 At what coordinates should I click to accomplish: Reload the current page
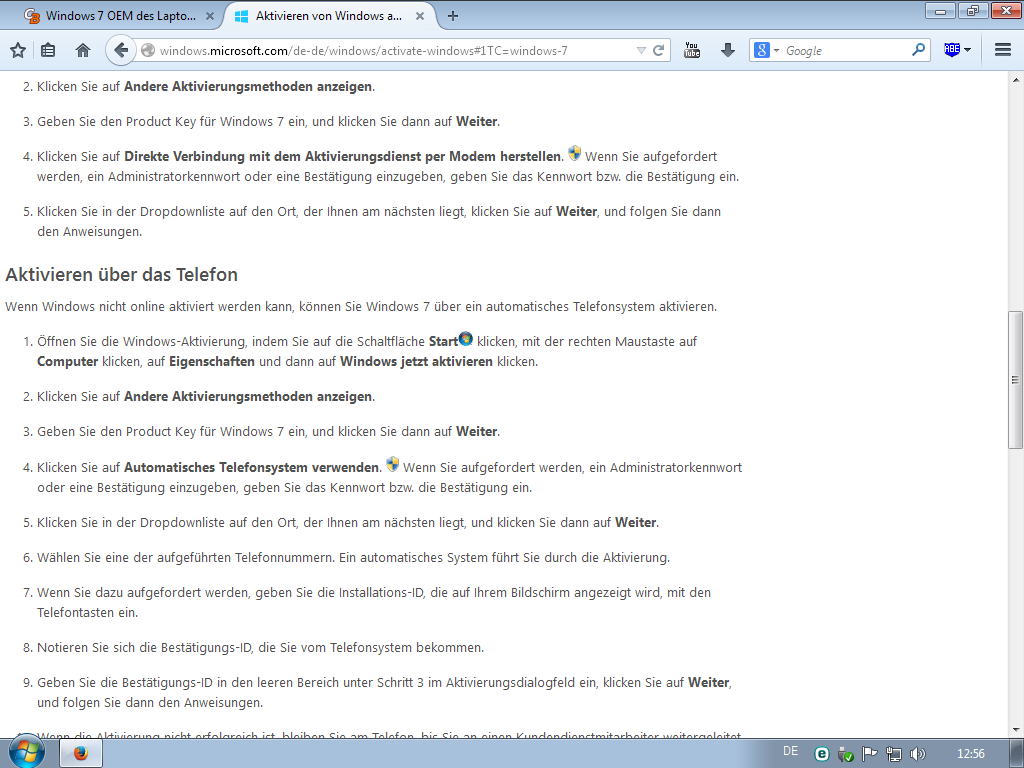point(658,50)
